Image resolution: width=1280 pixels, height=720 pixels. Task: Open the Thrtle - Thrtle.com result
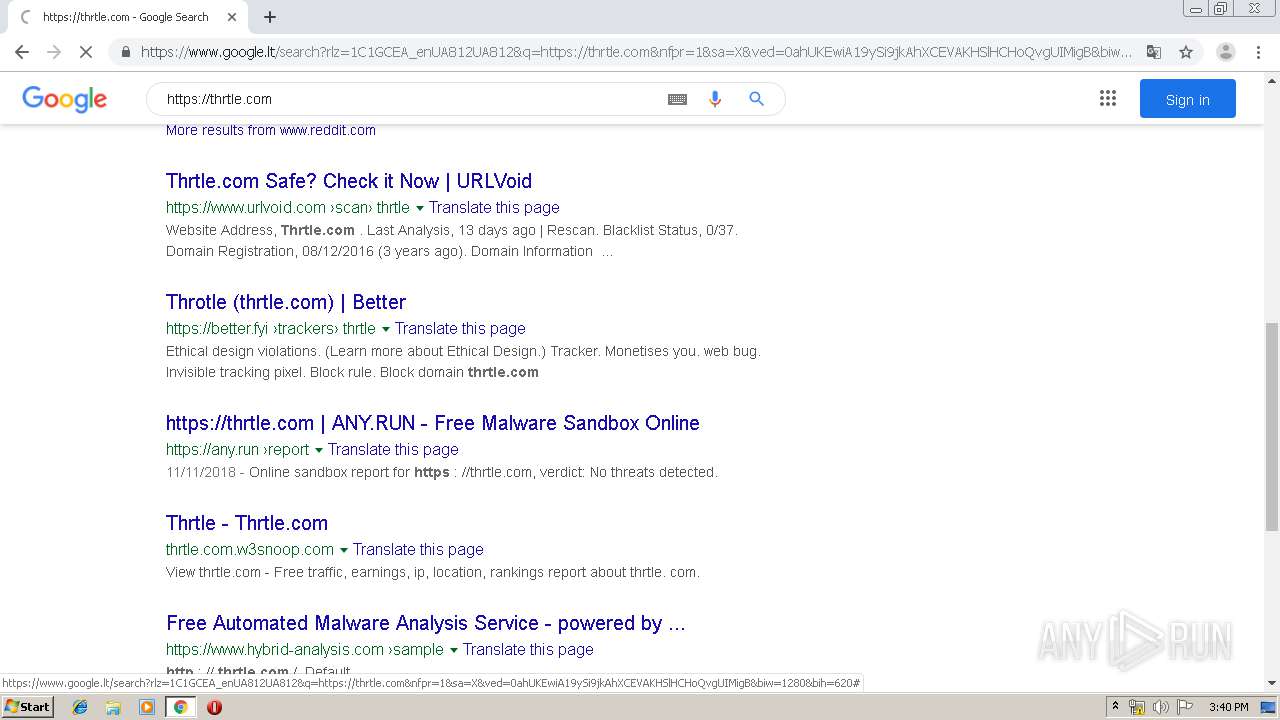[x=247, y=523]
